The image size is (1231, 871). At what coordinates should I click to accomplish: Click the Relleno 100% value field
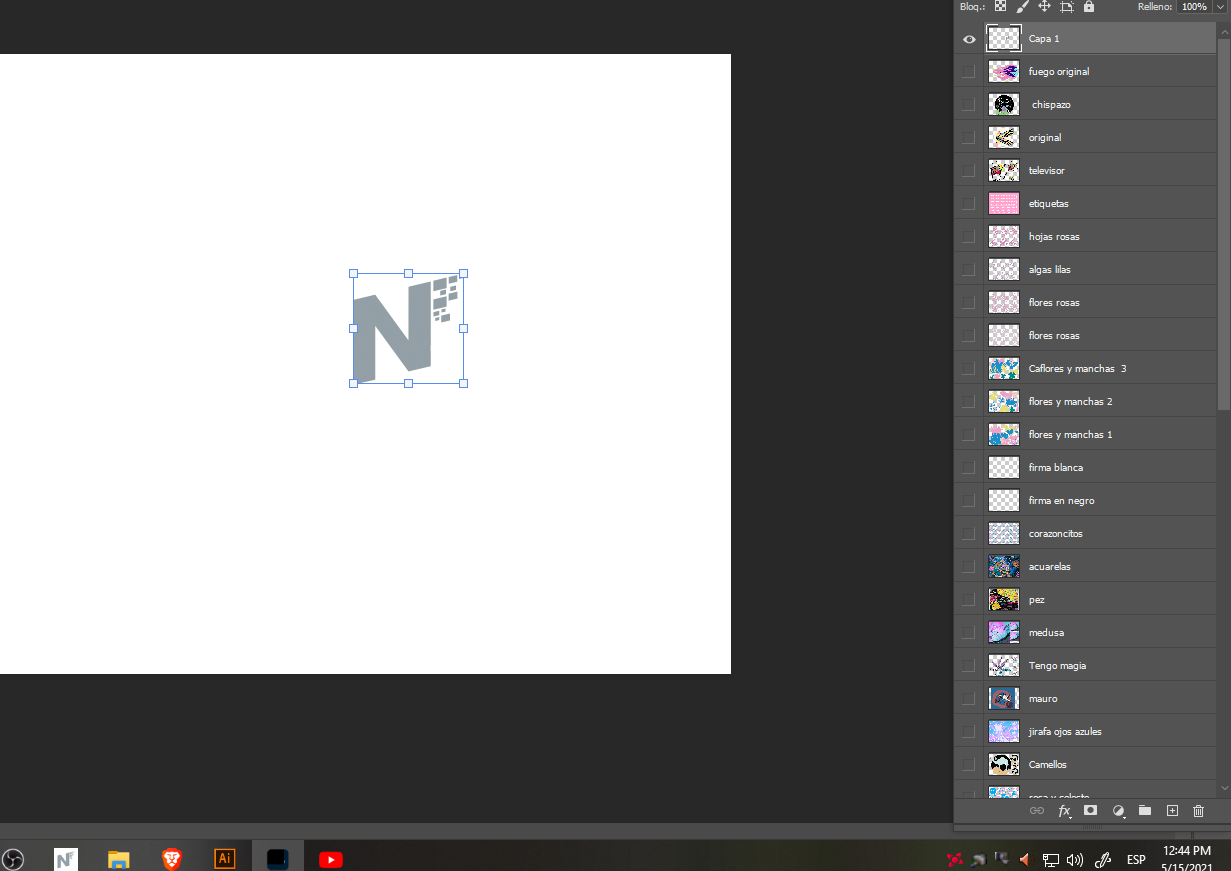point(1193,6)
